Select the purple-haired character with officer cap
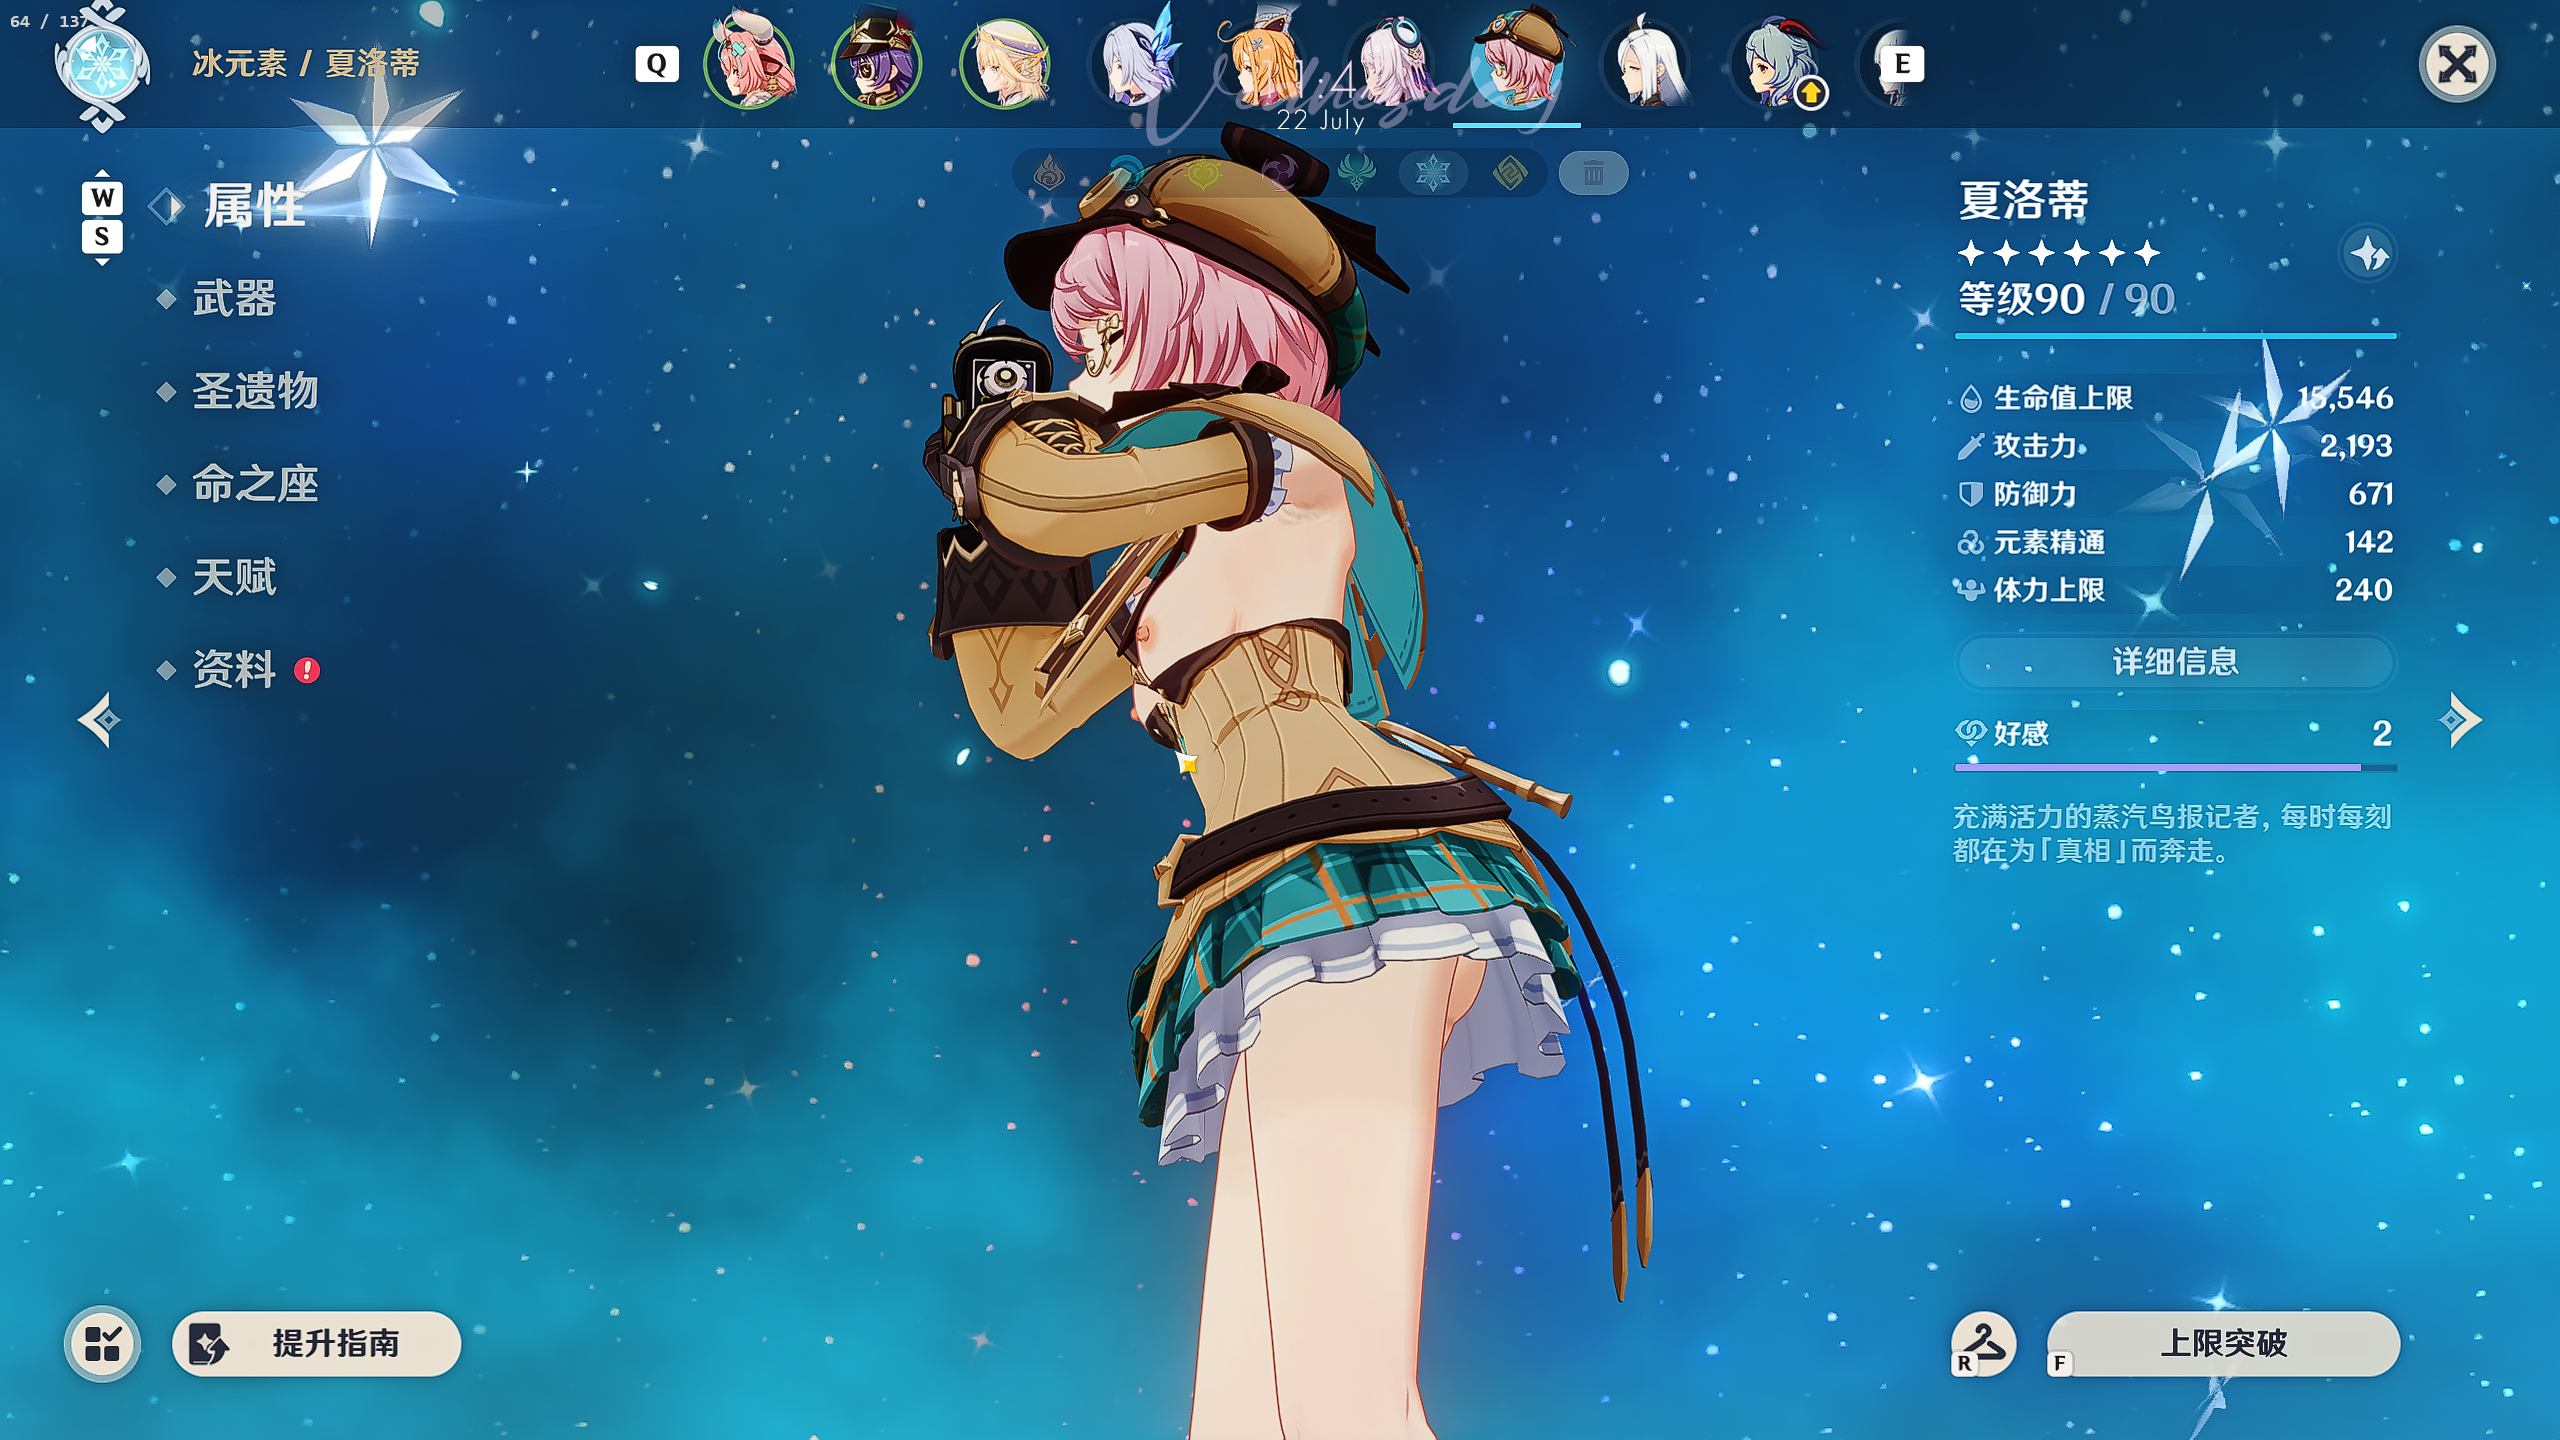The height and width of the screenshot is (1440, 2560). (877, 64)
